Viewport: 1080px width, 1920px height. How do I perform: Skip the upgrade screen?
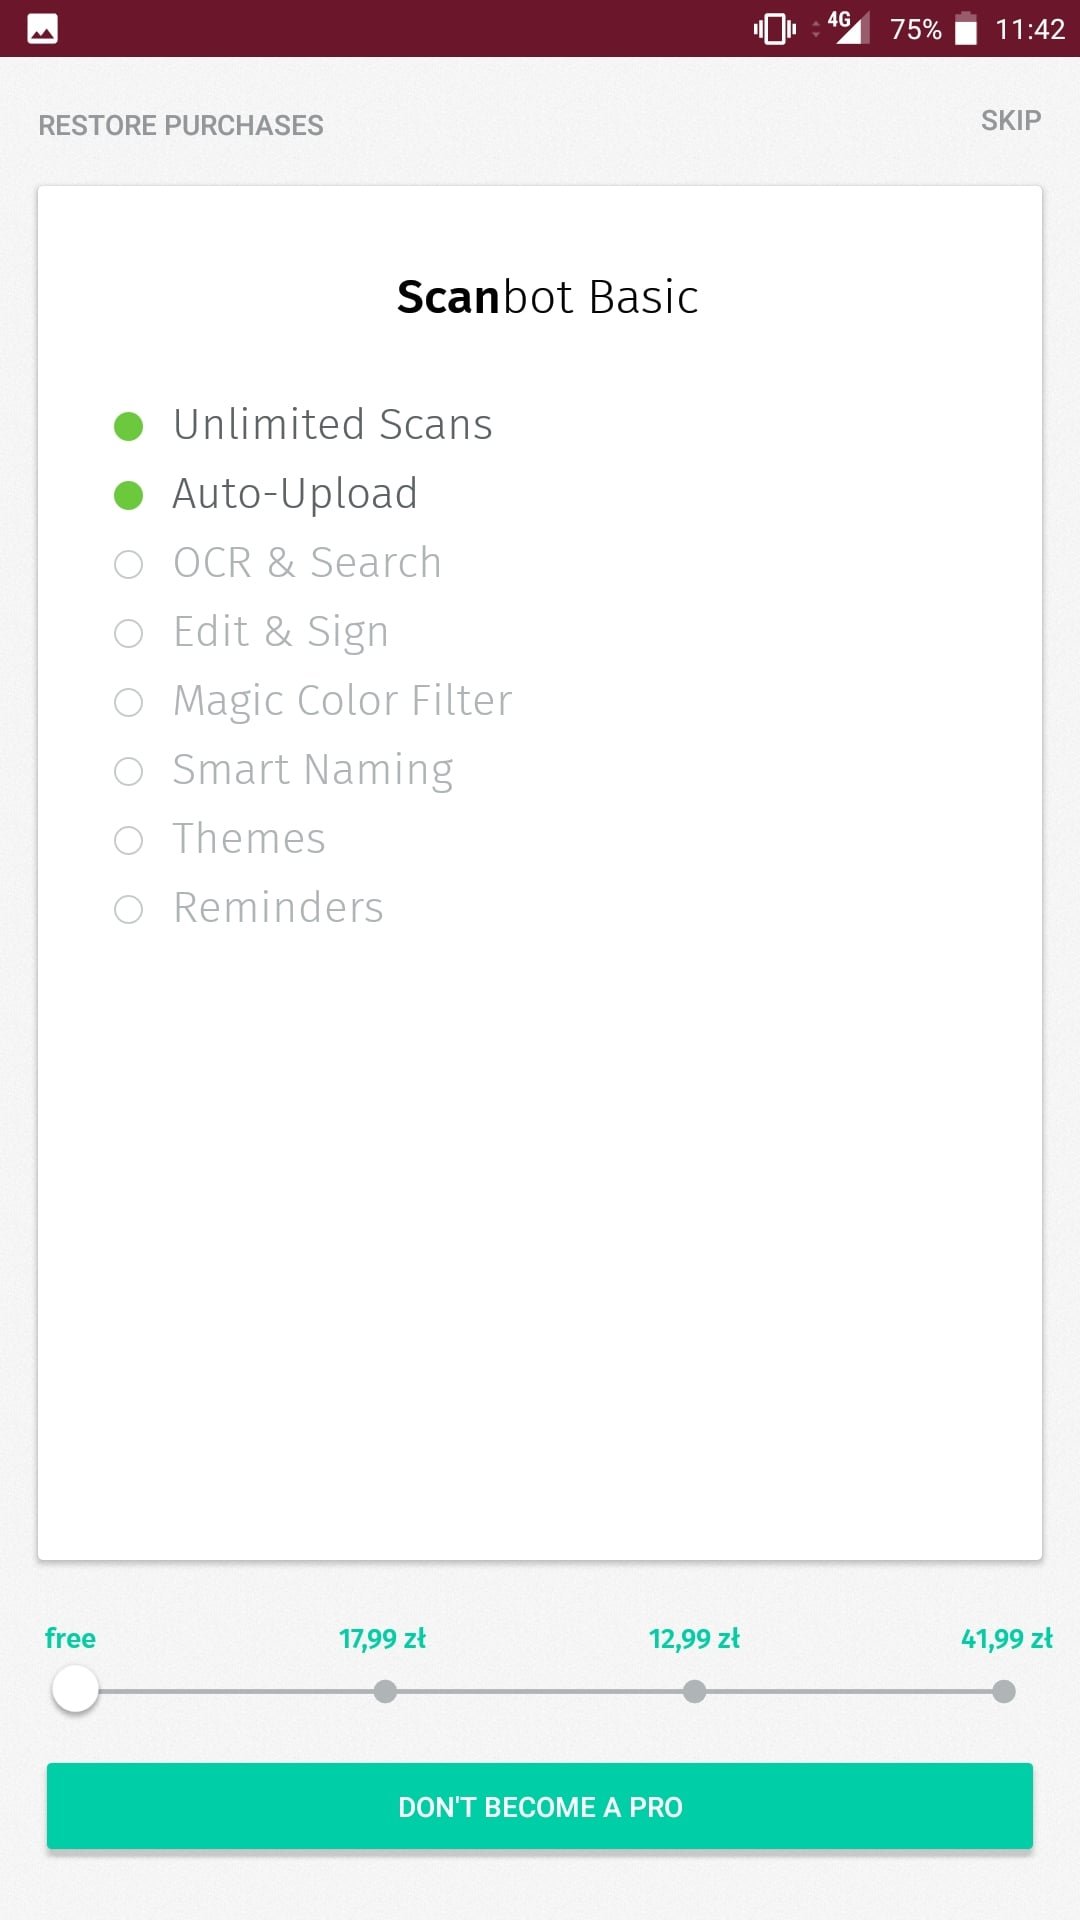point(1011,121)
